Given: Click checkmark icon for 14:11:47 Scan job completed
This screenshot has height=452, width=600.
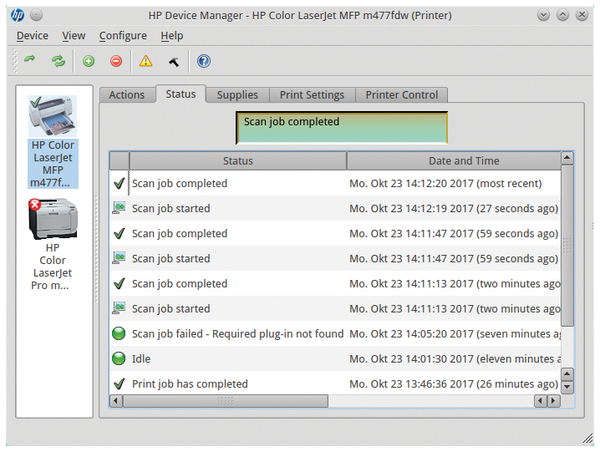Looking at the screenshot, I should (x=119, y=233).
